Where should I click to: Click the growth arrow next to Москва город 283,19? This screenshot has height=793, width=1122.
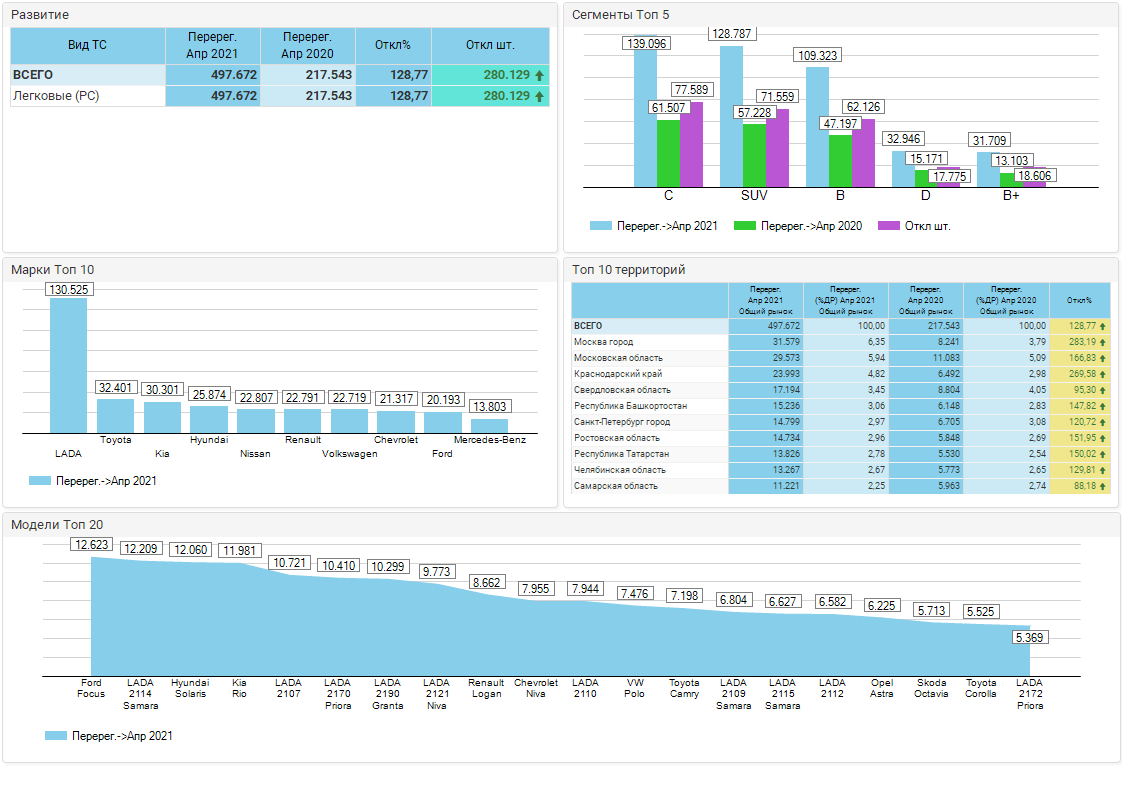[1102, 342]
